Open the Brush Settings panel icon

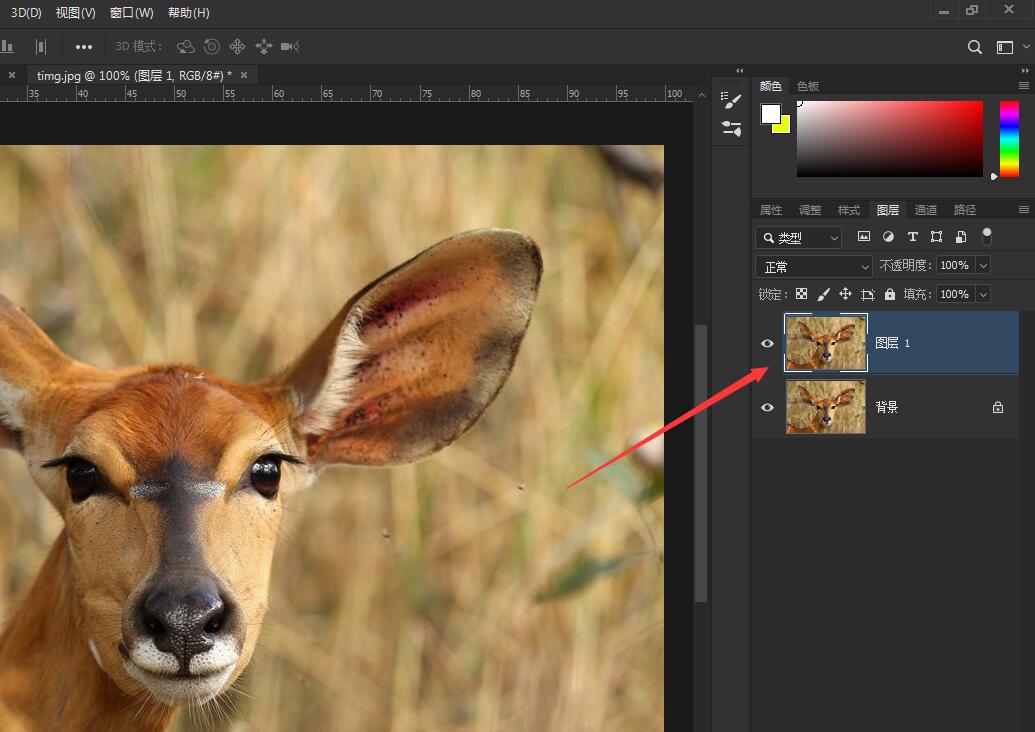coord(732,129)
